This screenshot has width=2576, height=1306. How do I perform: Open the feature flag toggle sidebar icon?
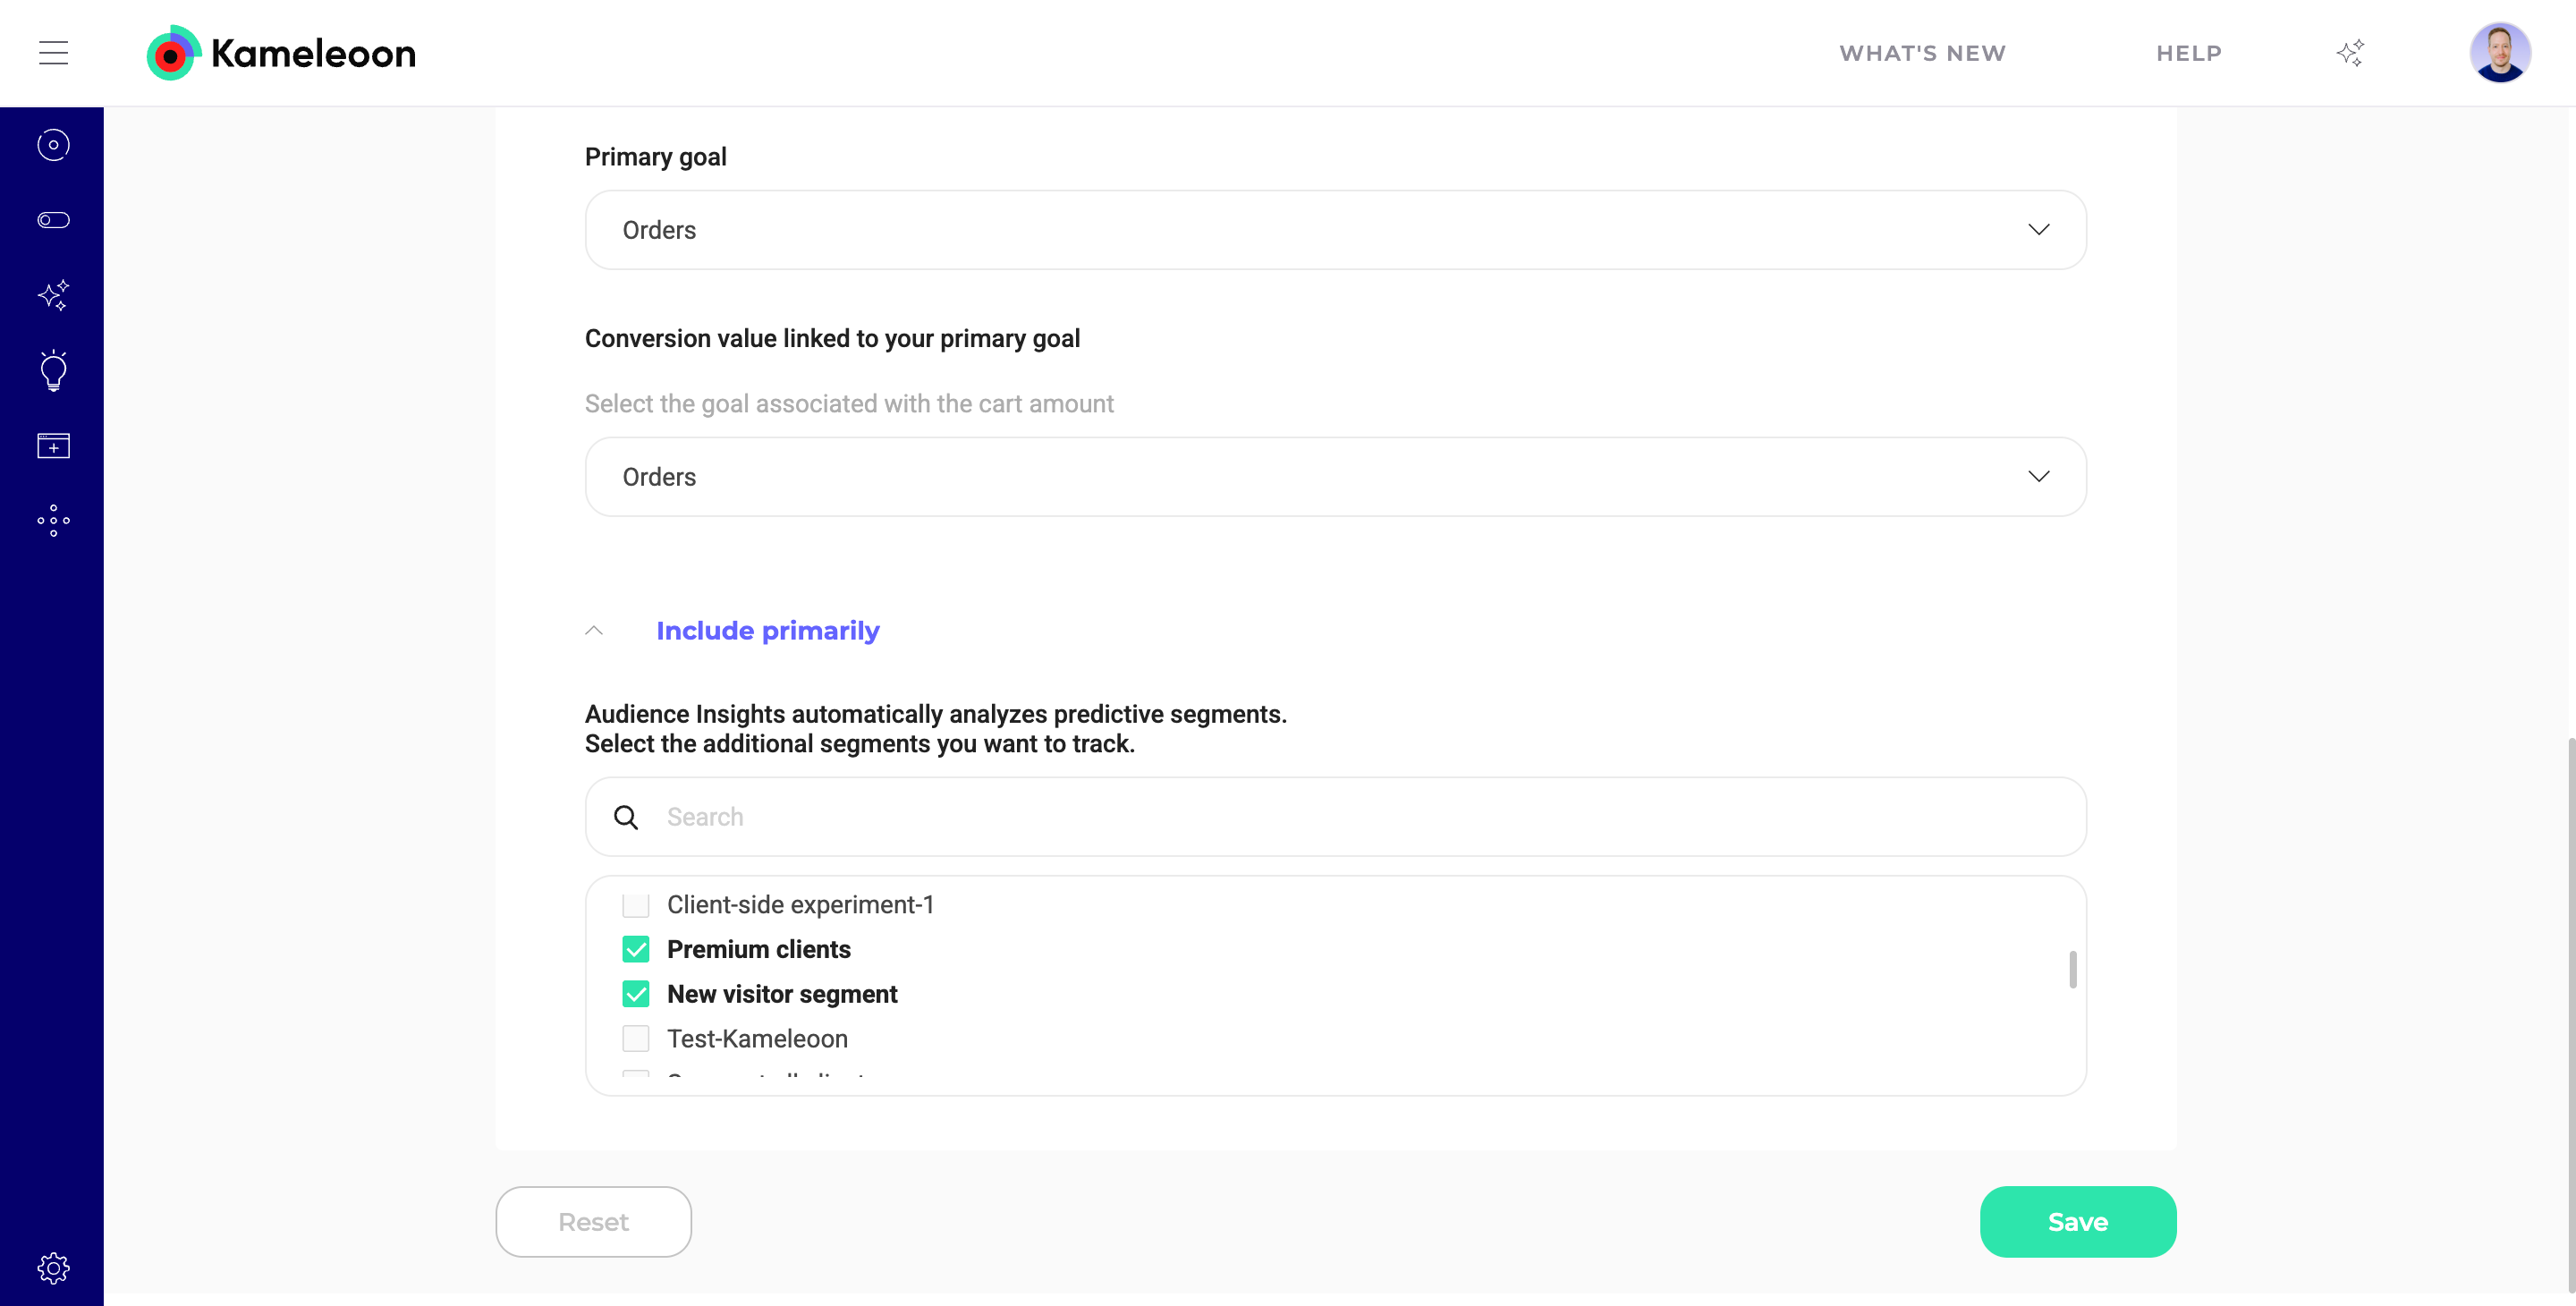click(x=53, y=220)
